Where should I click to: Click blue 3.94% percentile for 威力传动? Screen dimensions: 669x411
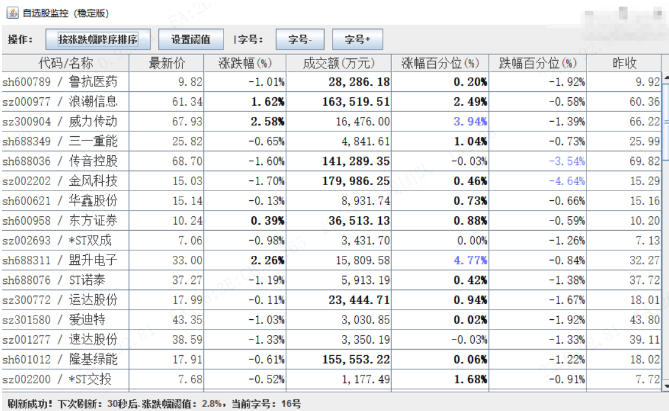470,122
